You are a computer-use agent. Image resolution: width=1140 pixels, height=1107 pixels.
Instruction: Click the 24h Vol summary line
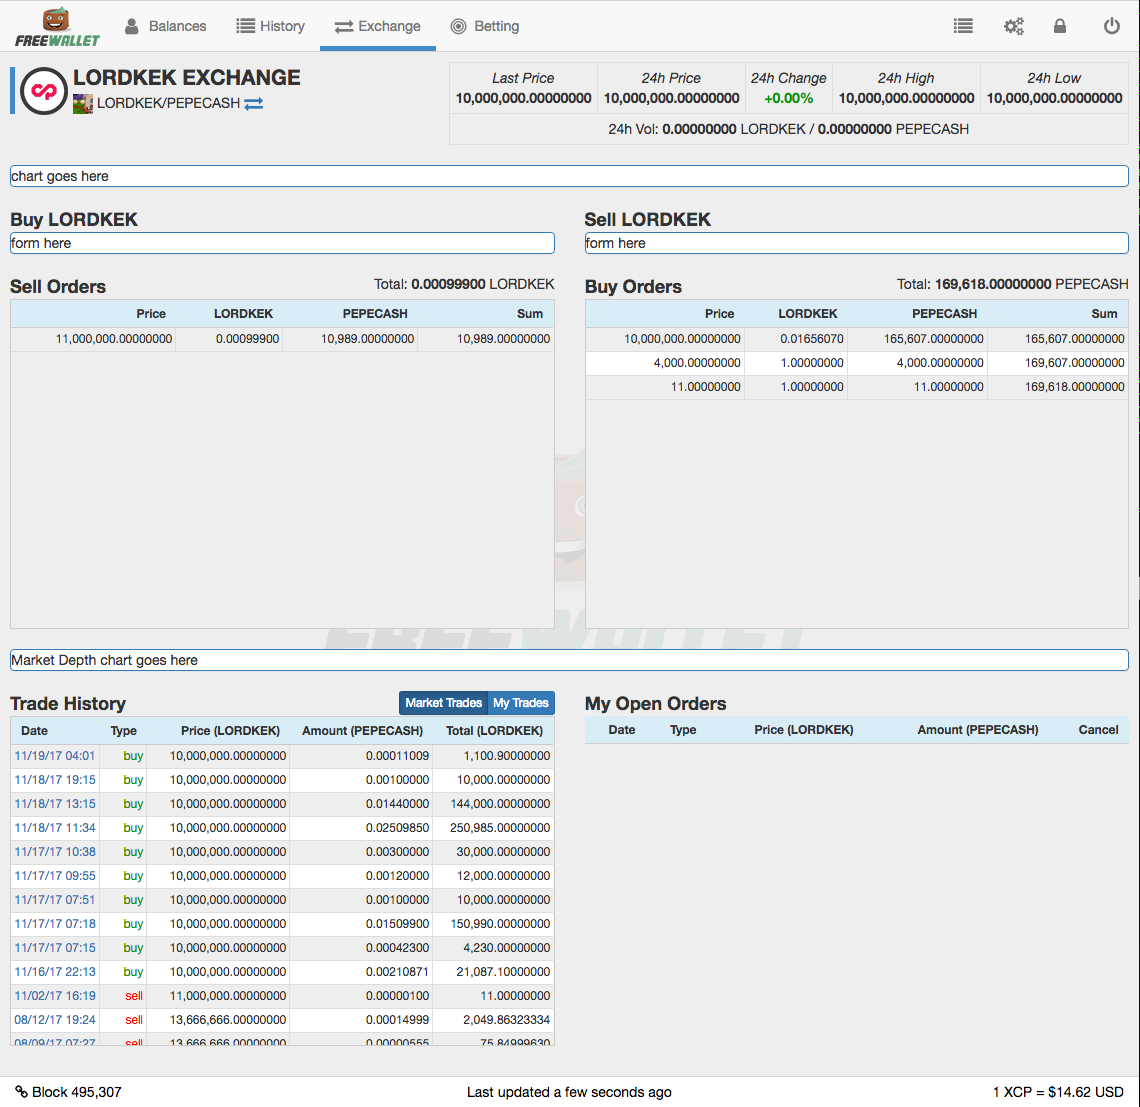[x=788, y=129]
